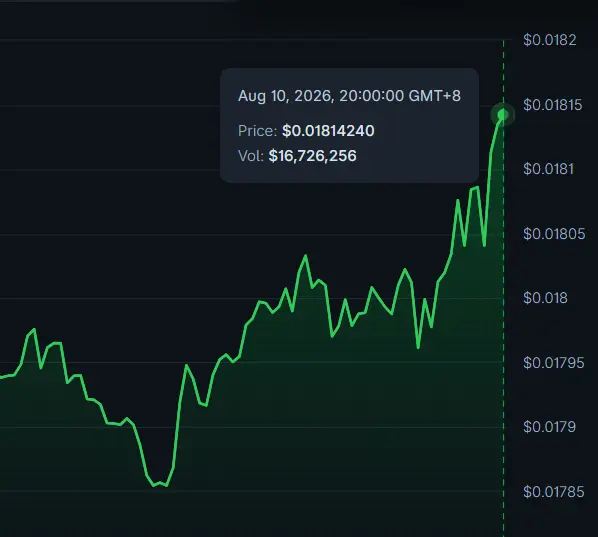Viewport: 598px width, 537px height.
Task: Click the tooltip price value $0.01814240
Action: coord(328,131)
